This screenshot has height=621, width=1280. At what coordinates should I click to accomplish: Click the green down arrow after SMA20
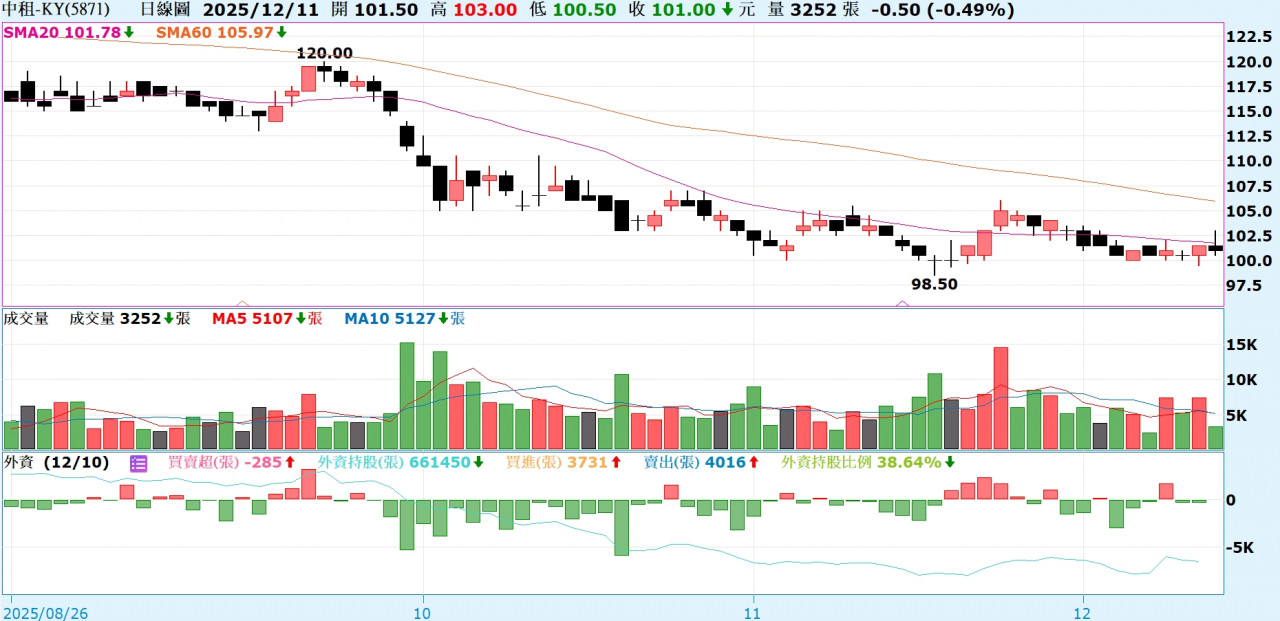129,33
